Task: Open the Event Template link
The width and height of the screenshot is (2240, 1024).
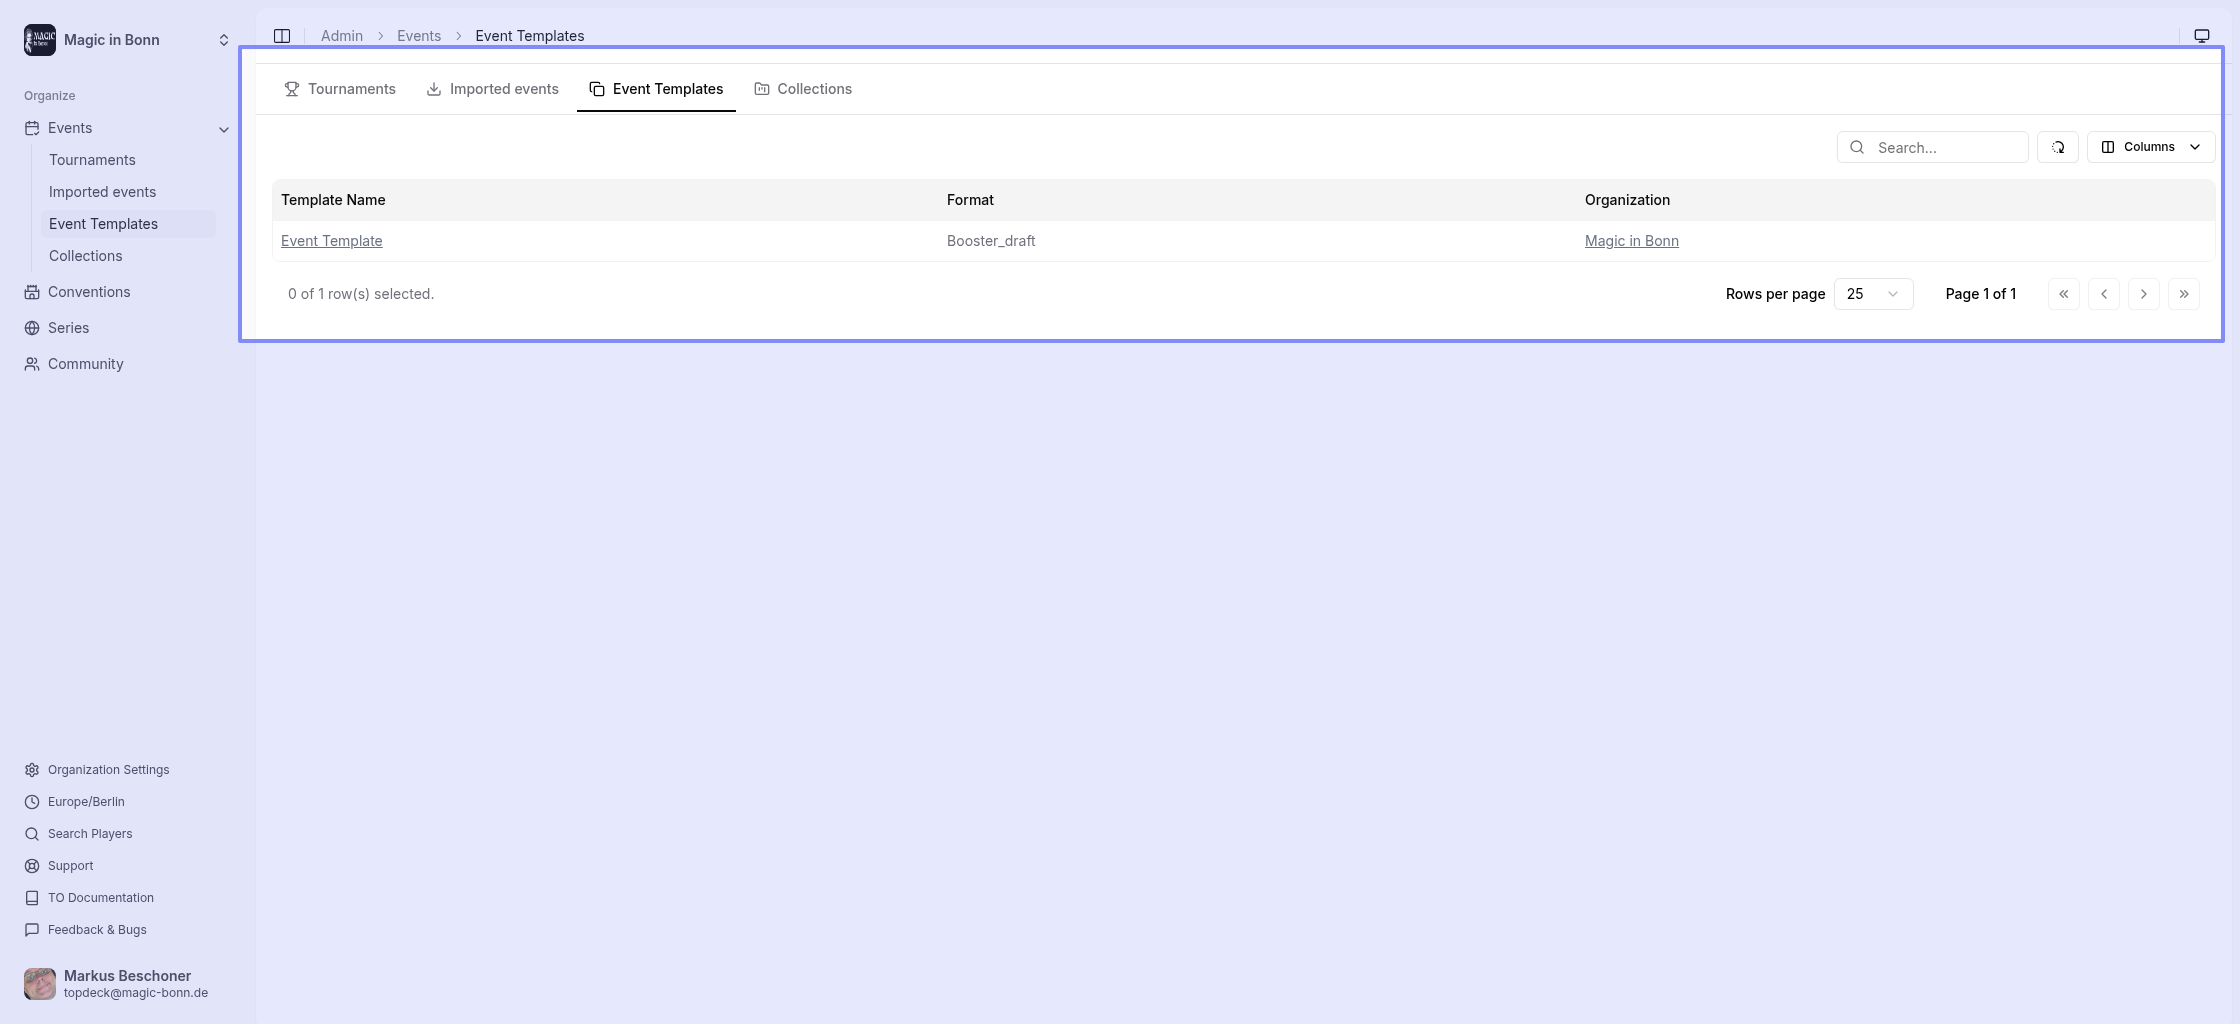Action: click(x=331, y=241)
